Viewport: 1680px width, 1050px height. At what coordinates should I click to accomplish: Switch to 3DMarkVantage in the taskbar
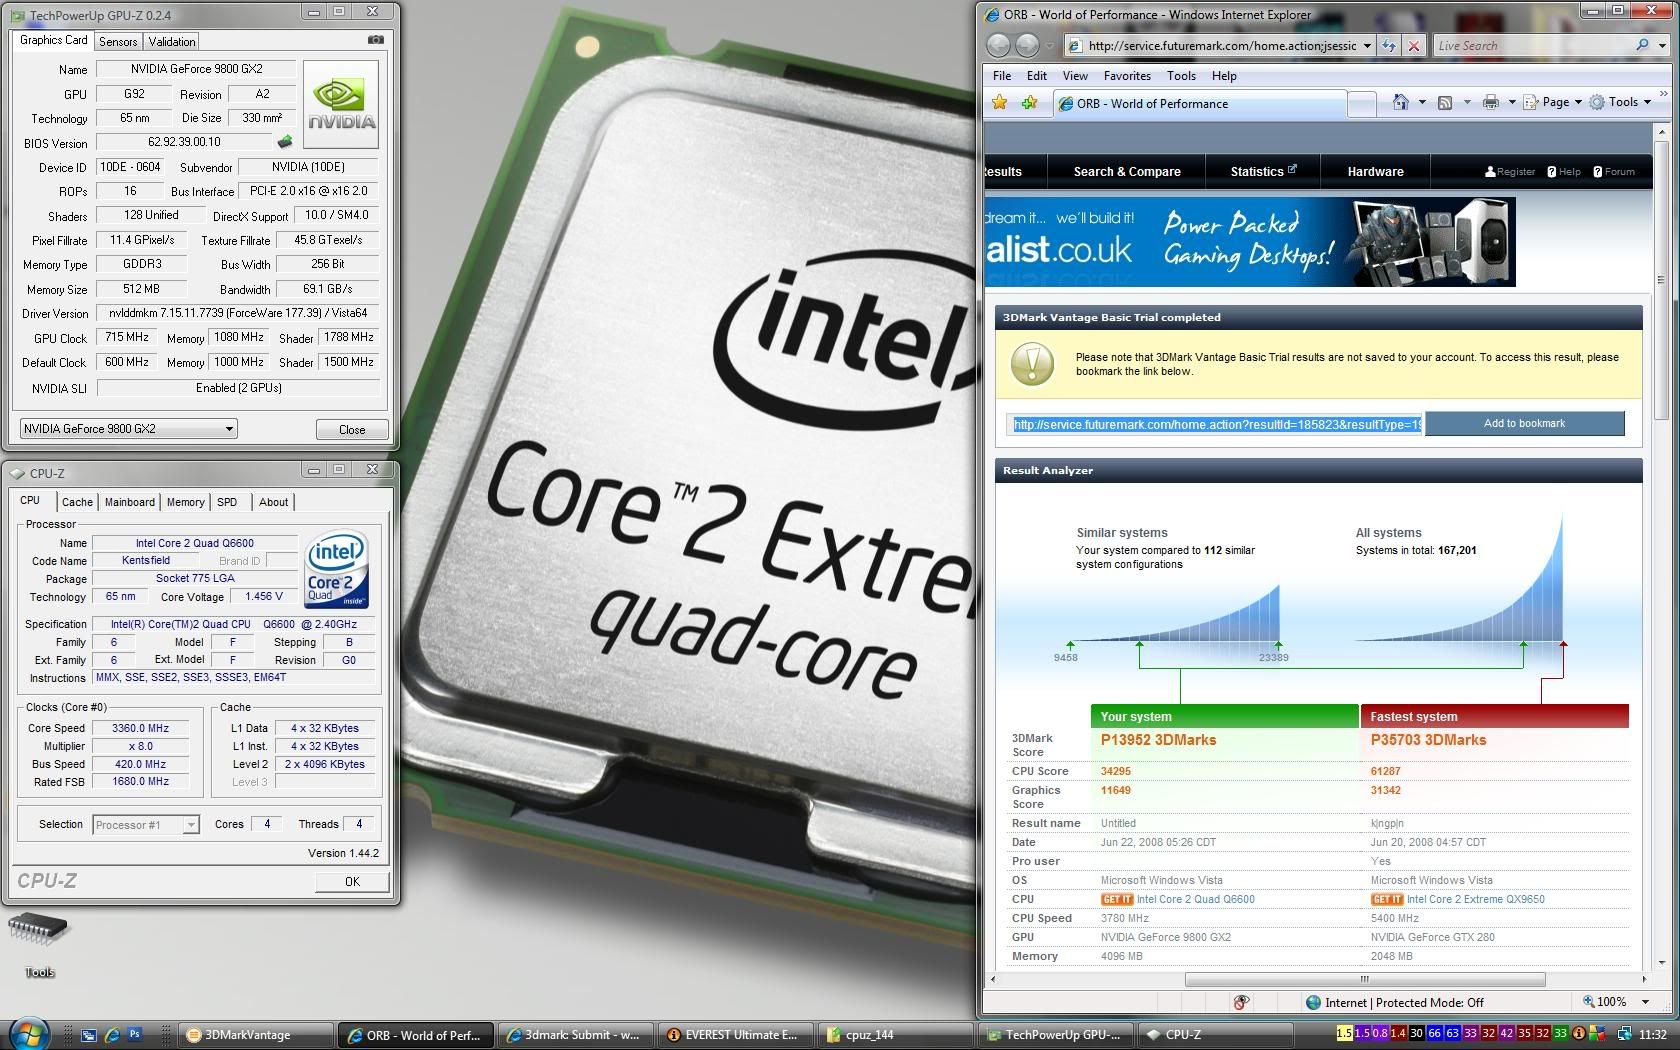tap(257, 1035)
